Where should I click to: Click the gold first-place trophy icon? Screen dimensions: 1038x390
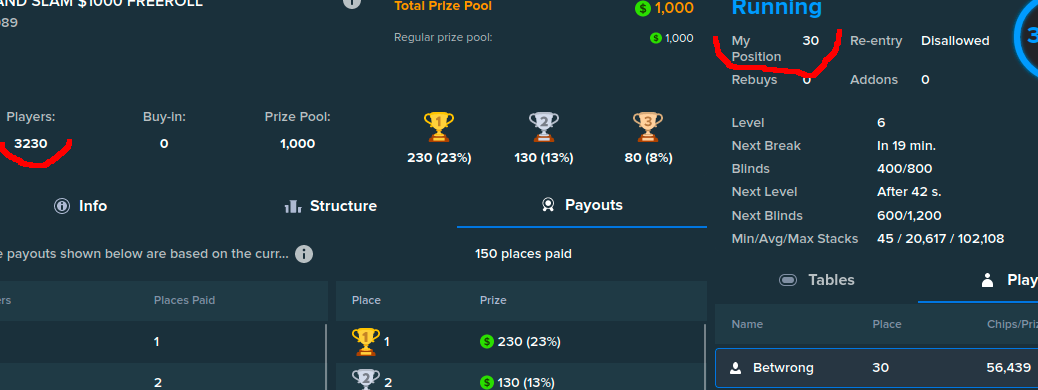point(438,126)
